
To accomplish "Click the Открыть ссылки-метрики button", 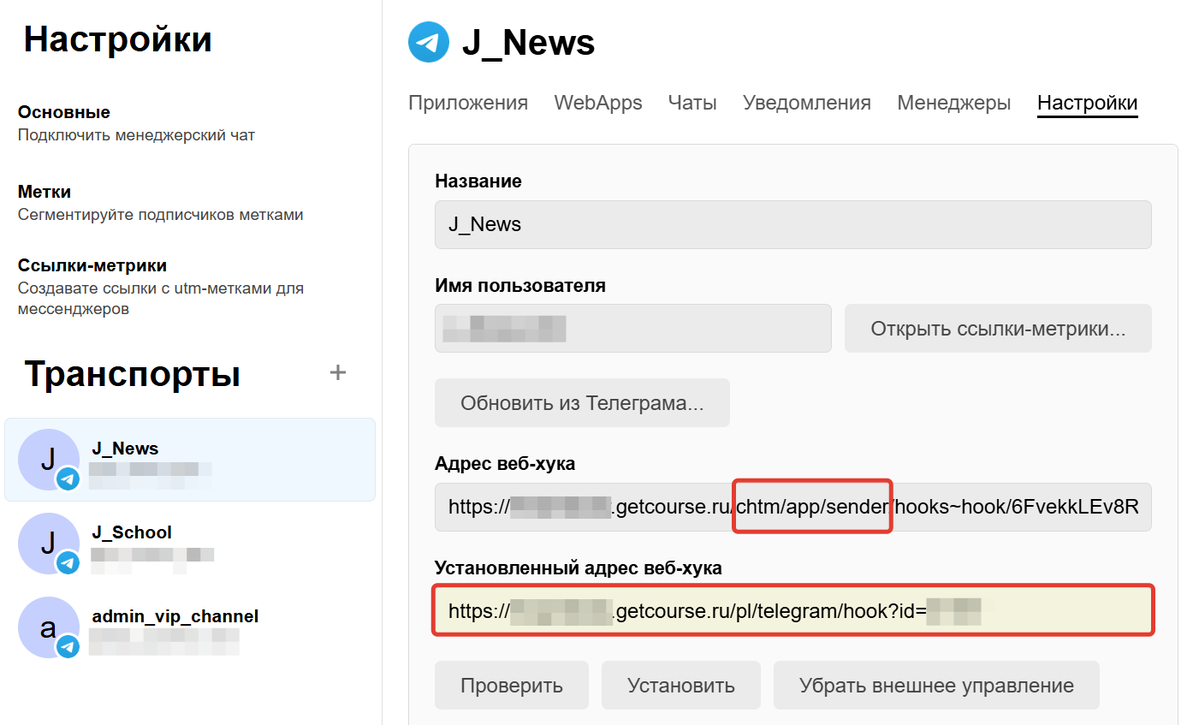I will tap(998, 329).
